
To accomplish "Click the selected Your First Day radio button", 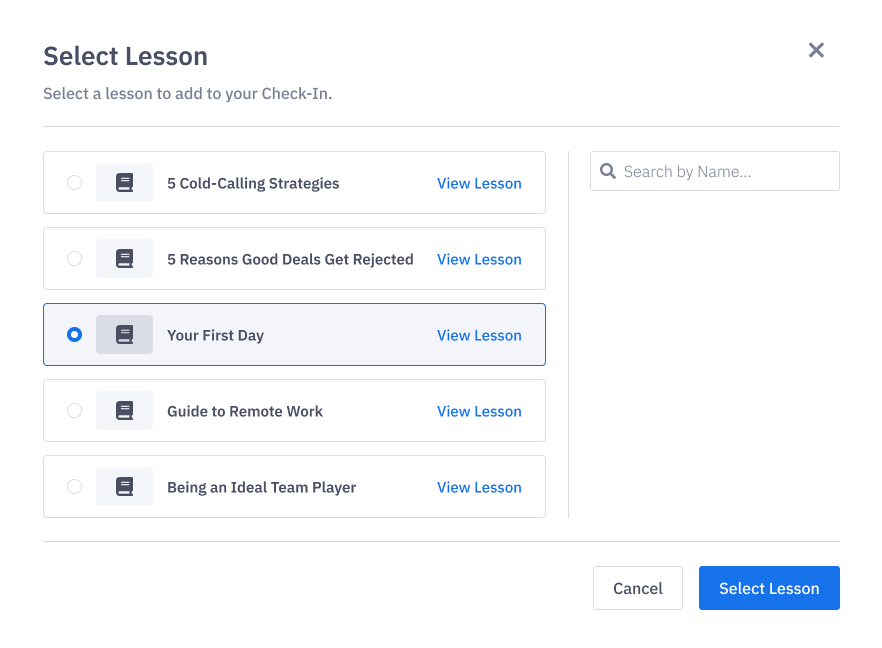I will 74,335.
